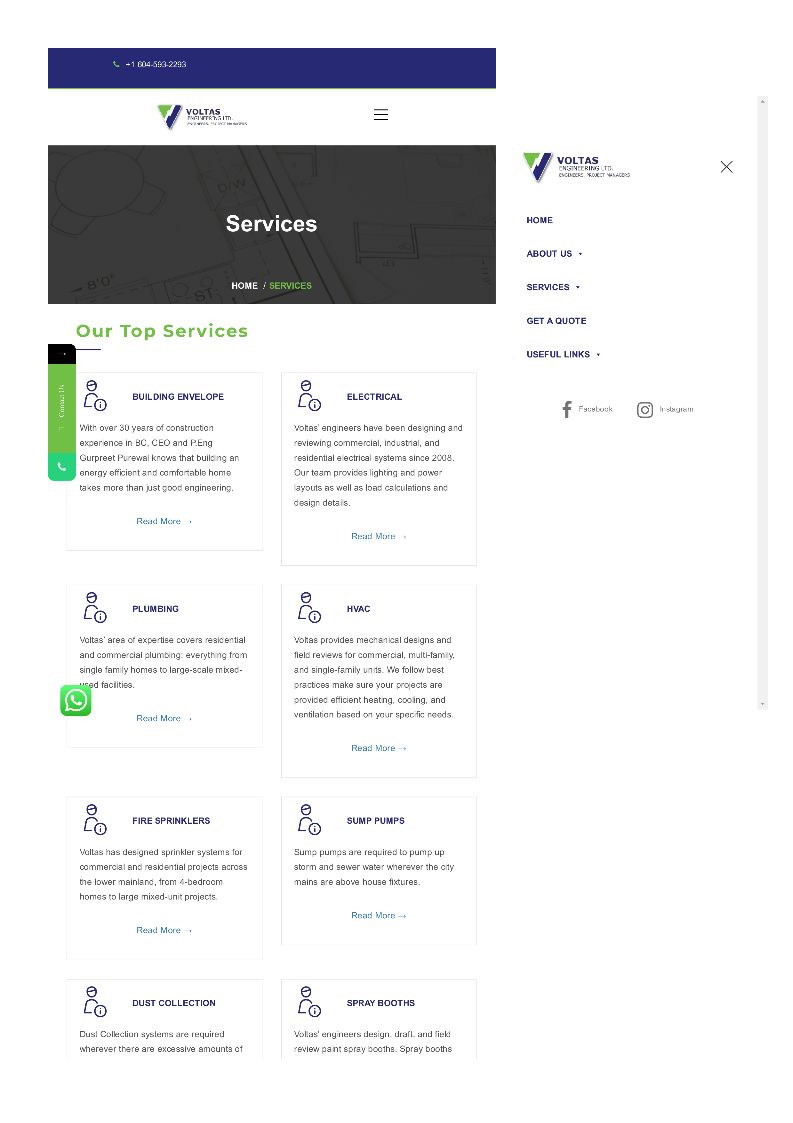Click the Building Envelope service icon
The width and height of the screenshot is (793, 1123).
tap(95, 396)
